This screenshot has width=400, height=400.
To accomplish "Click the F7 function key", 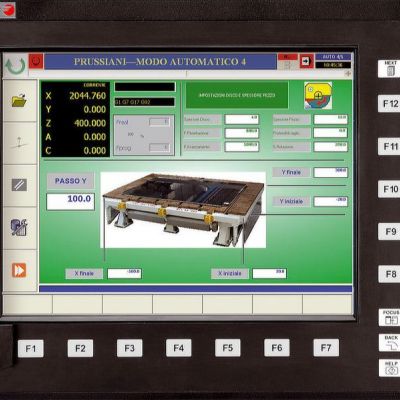I will point(326,348).
